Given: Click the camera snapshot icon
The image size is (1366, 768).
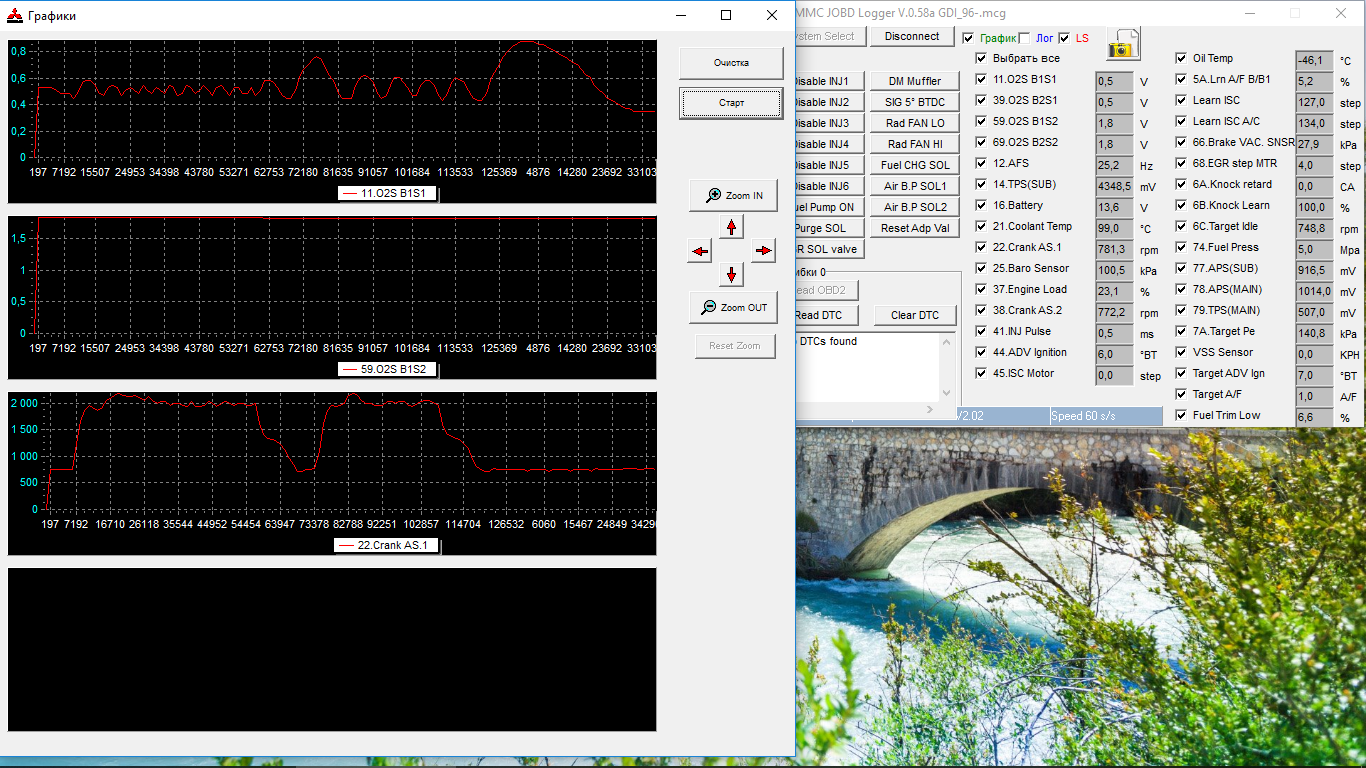Looking at the screenshot, I should click(x=1122, y=44).
